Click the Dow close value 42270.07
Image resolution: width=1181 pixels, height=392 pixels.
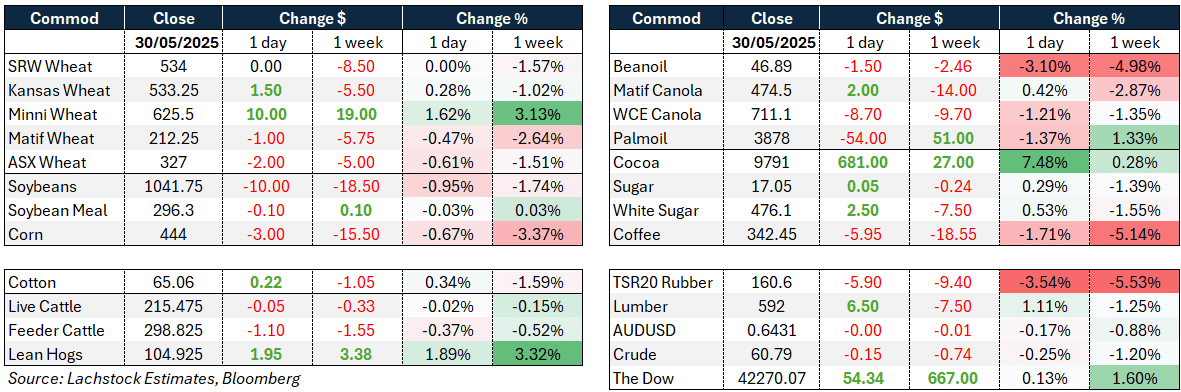pyautogui.click(x=771, y=378)
